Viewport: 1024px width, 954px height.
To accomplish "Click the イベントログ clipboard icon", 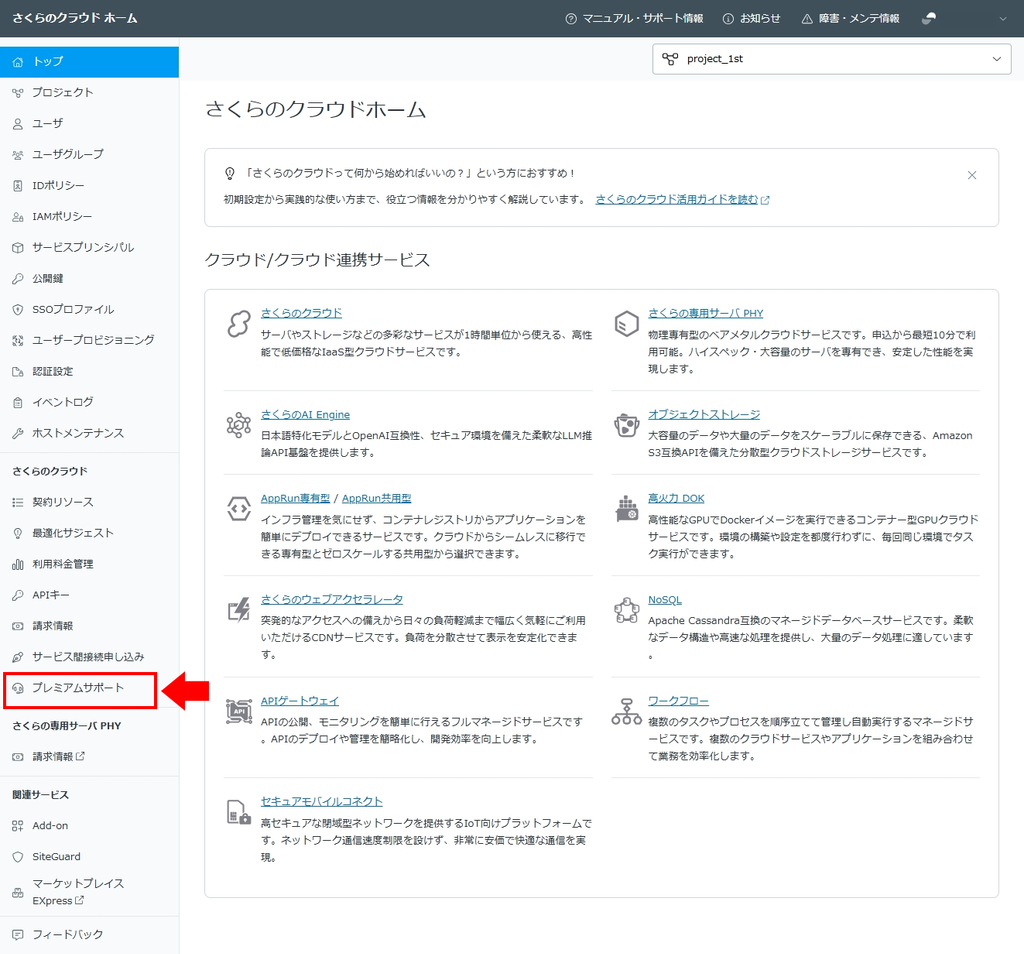I will click(18, 402).
